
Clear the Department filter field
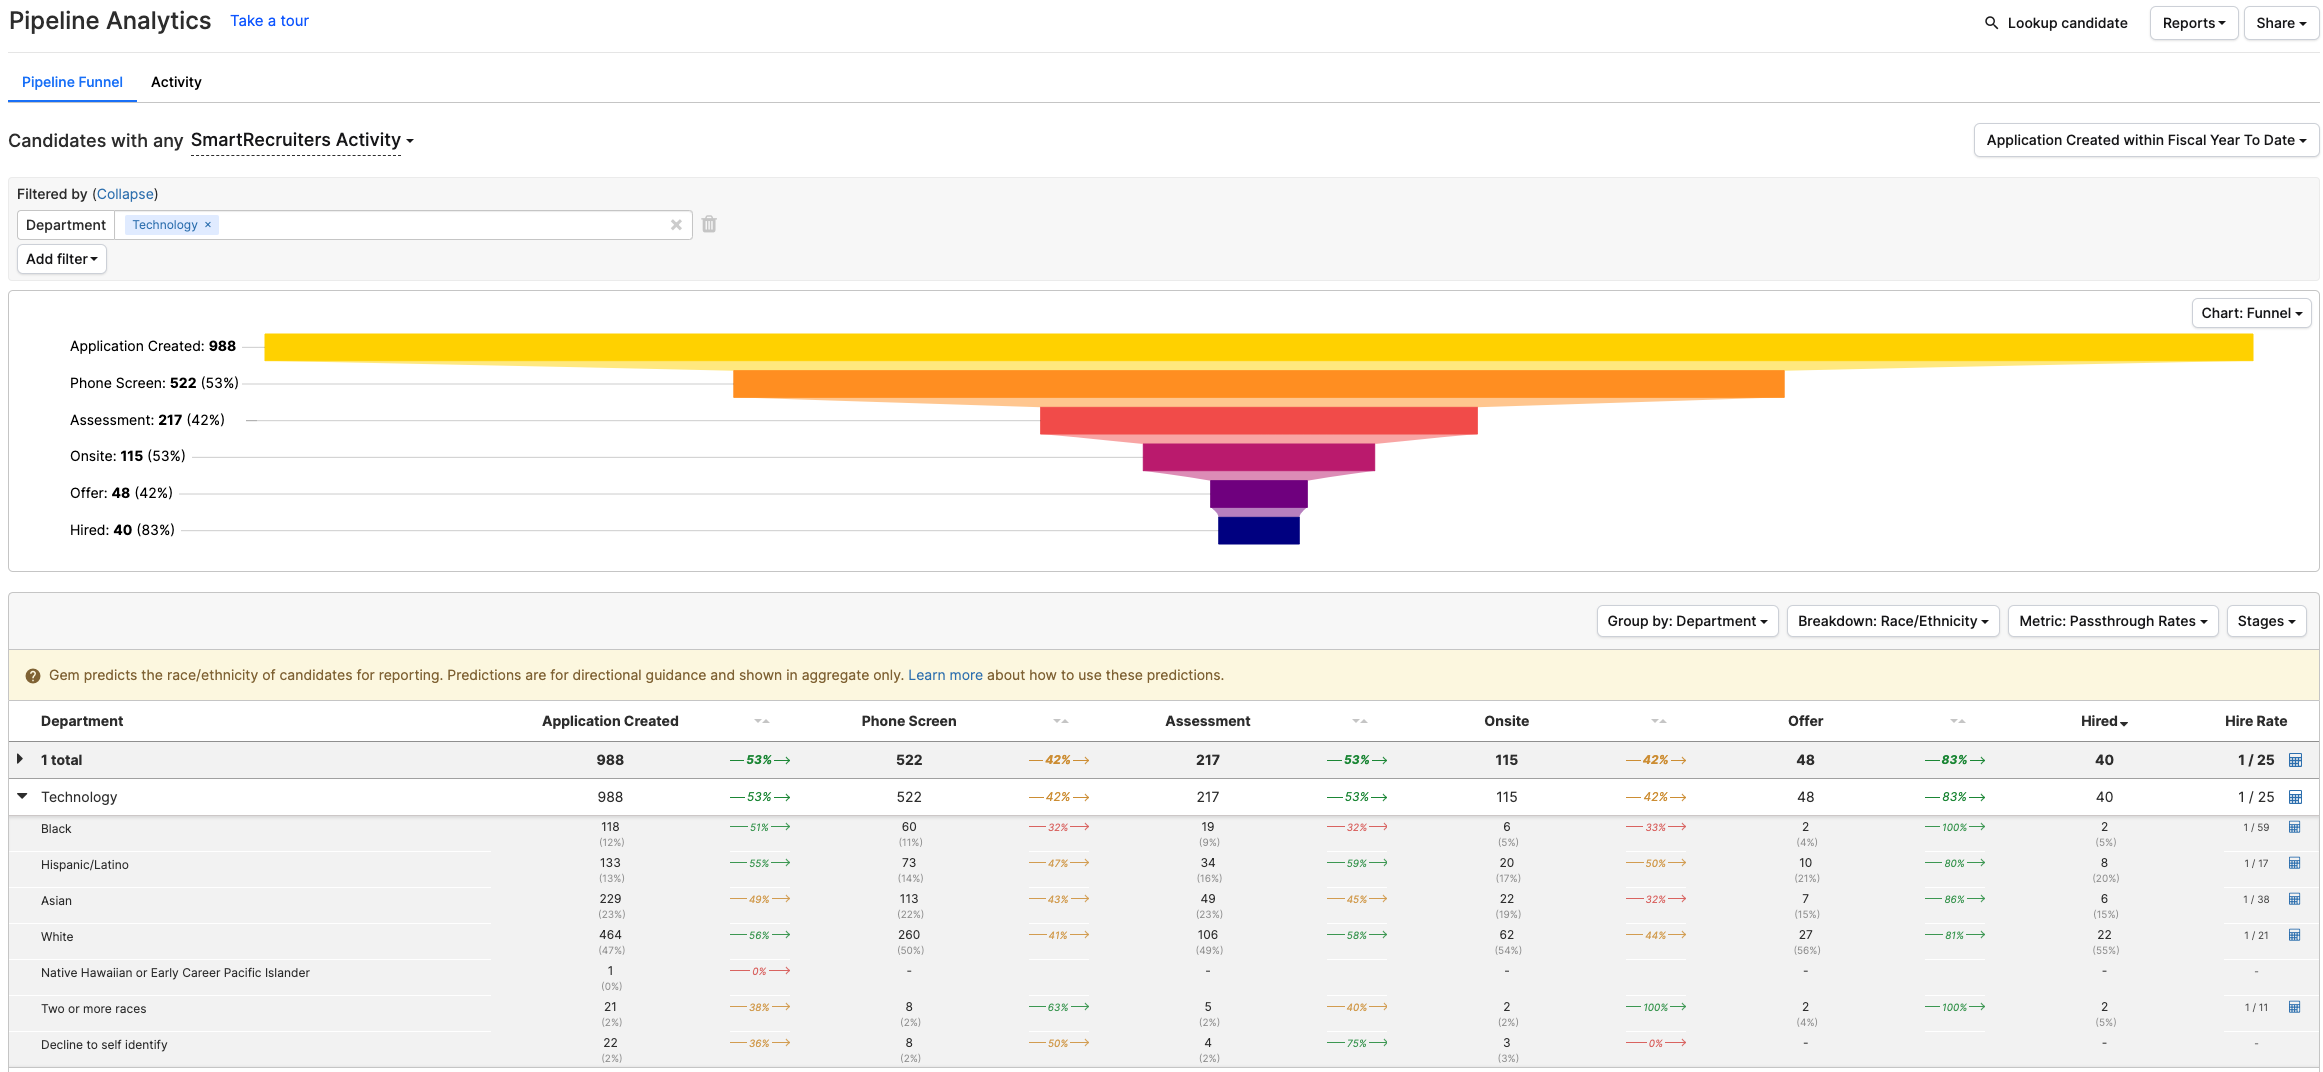[x=676, y=225]
